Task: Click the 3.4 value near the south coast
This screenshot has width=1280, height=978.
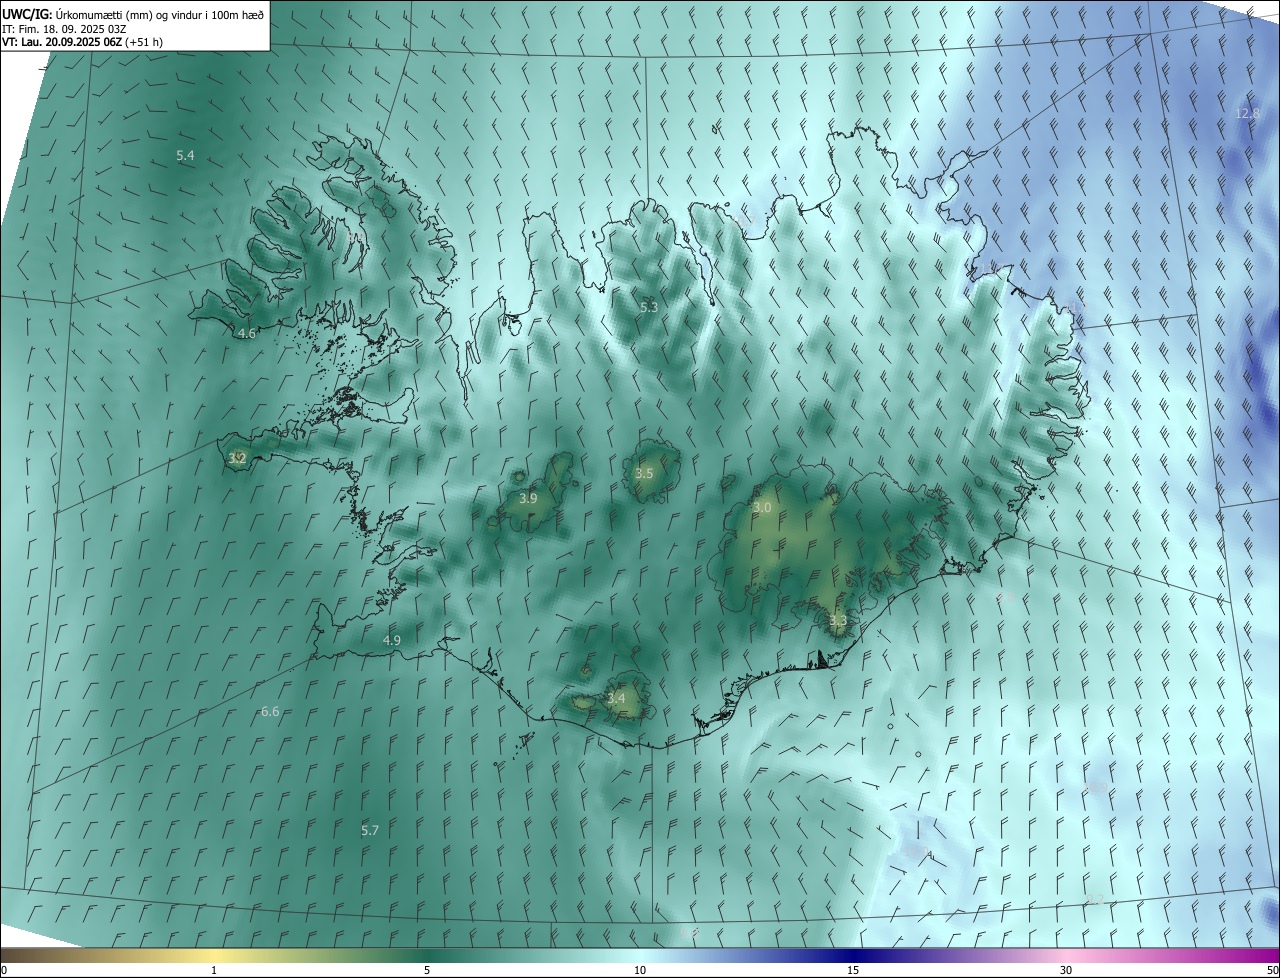Action: coord(616,698)
